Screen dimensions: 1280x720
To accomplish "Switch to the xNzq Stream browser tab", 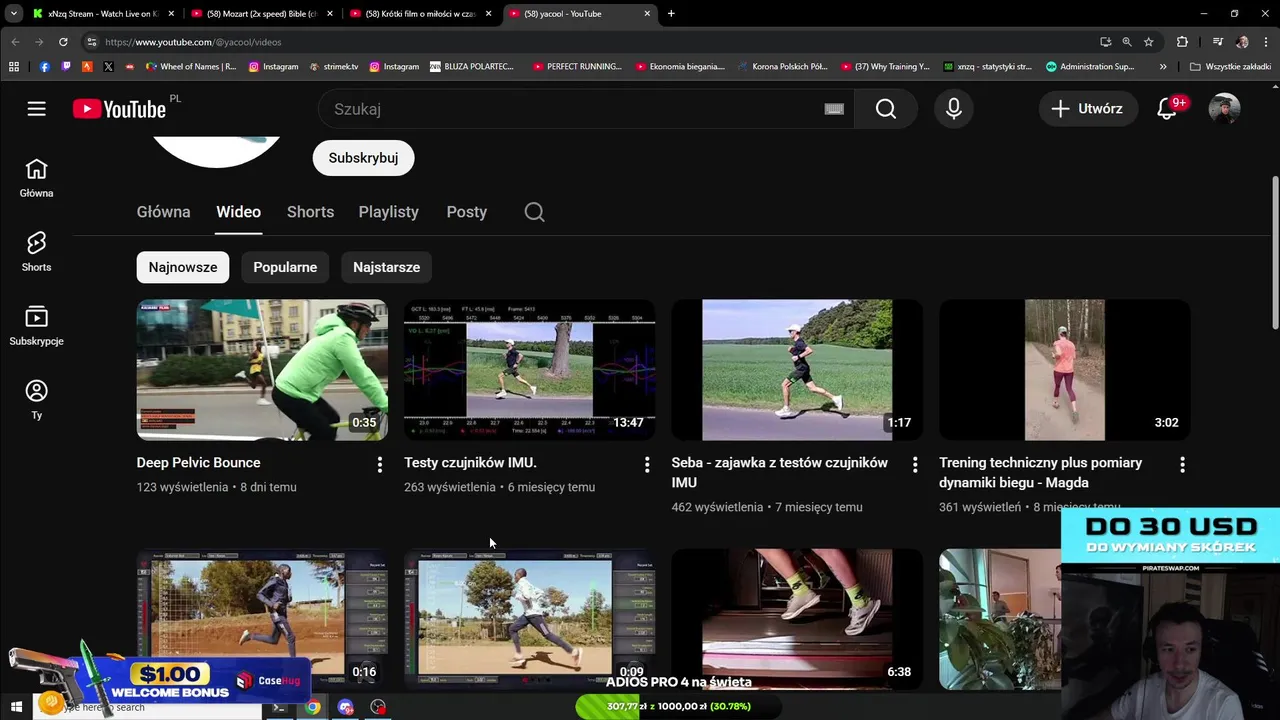I will (x=103, y=14).
